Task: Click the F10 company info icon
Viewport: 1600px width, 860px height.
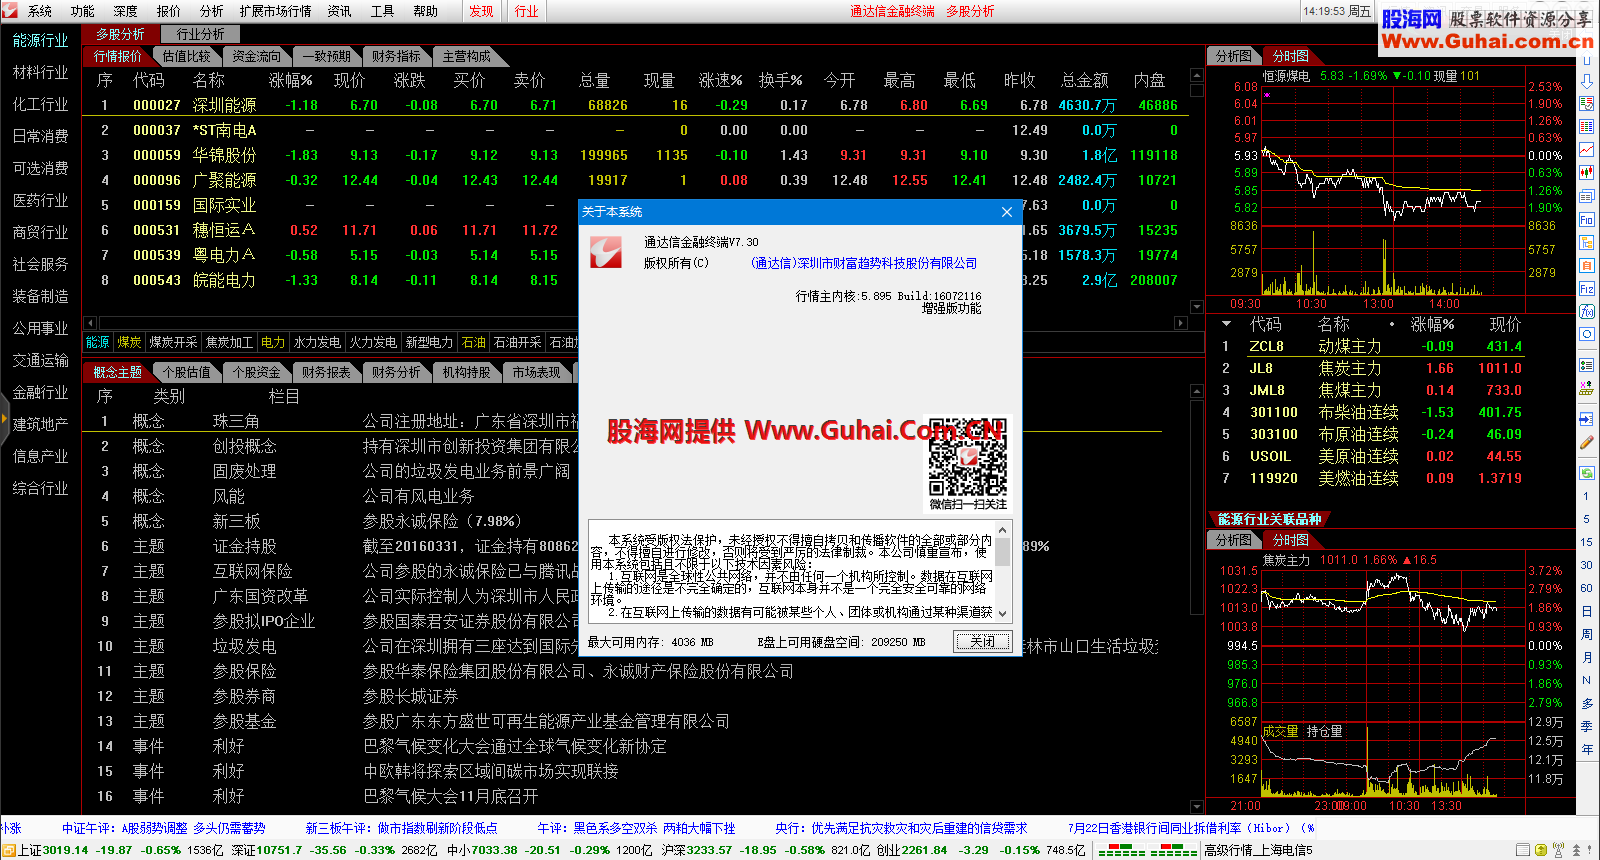Action: coord(1587,219)
